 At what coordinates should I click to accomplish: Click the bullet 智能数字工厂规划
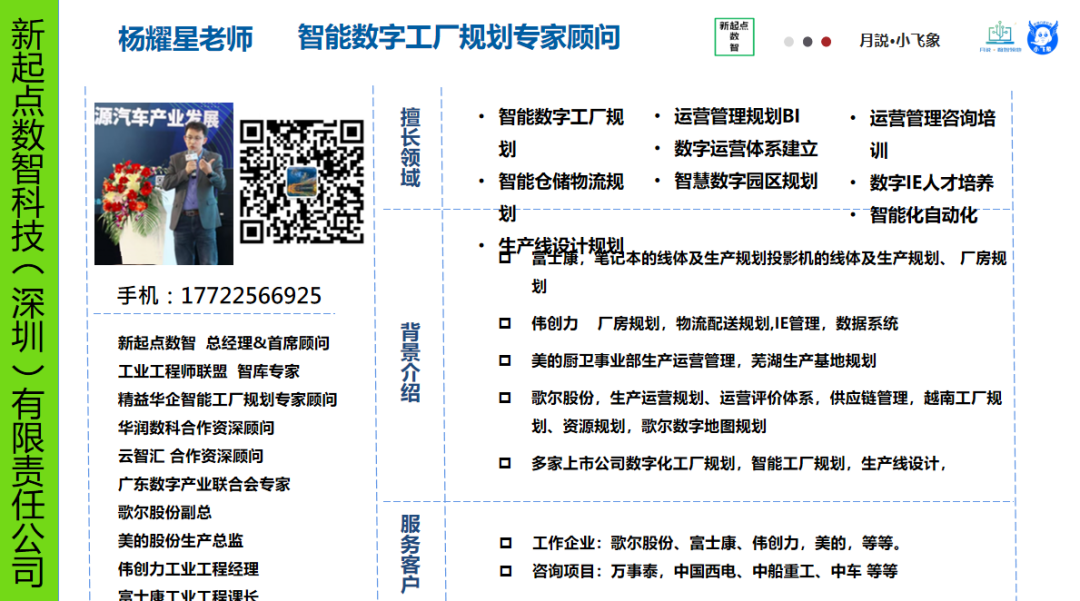click(561, 133)
